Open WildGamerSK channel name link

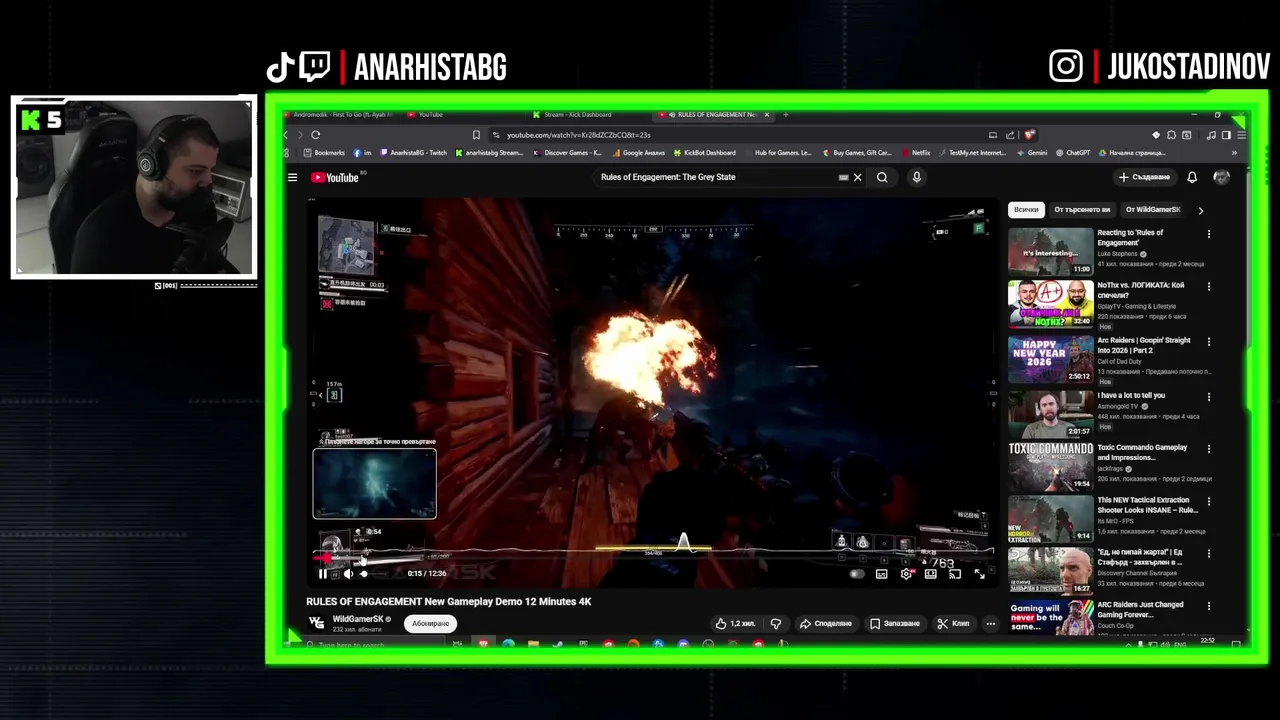pyautogui.click(x=357, y=619)
